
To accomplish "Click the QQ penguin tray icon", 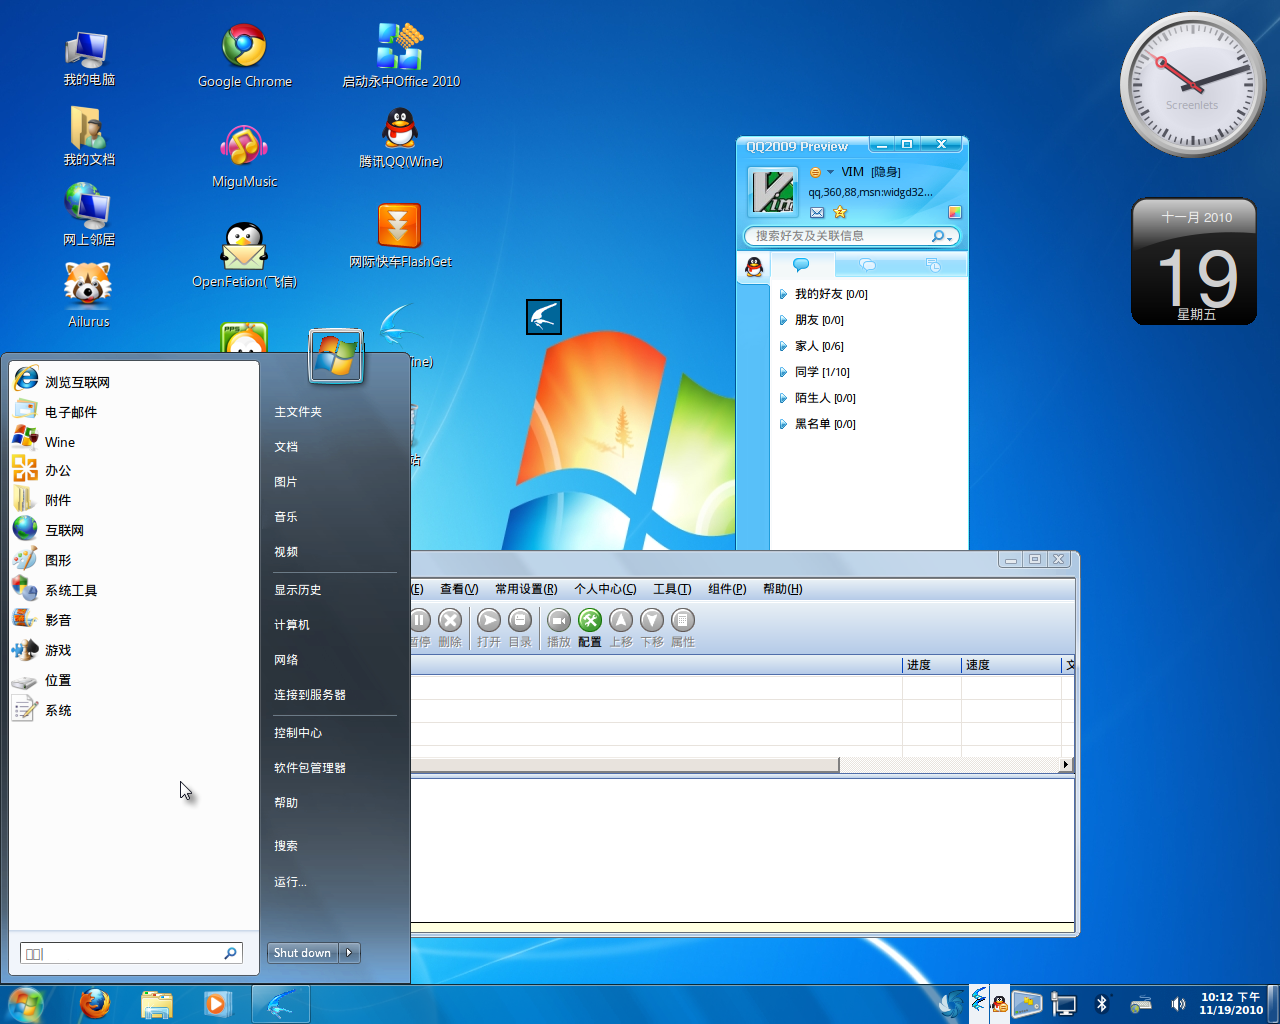I will pyautogui.click(x=999, y=1004).
